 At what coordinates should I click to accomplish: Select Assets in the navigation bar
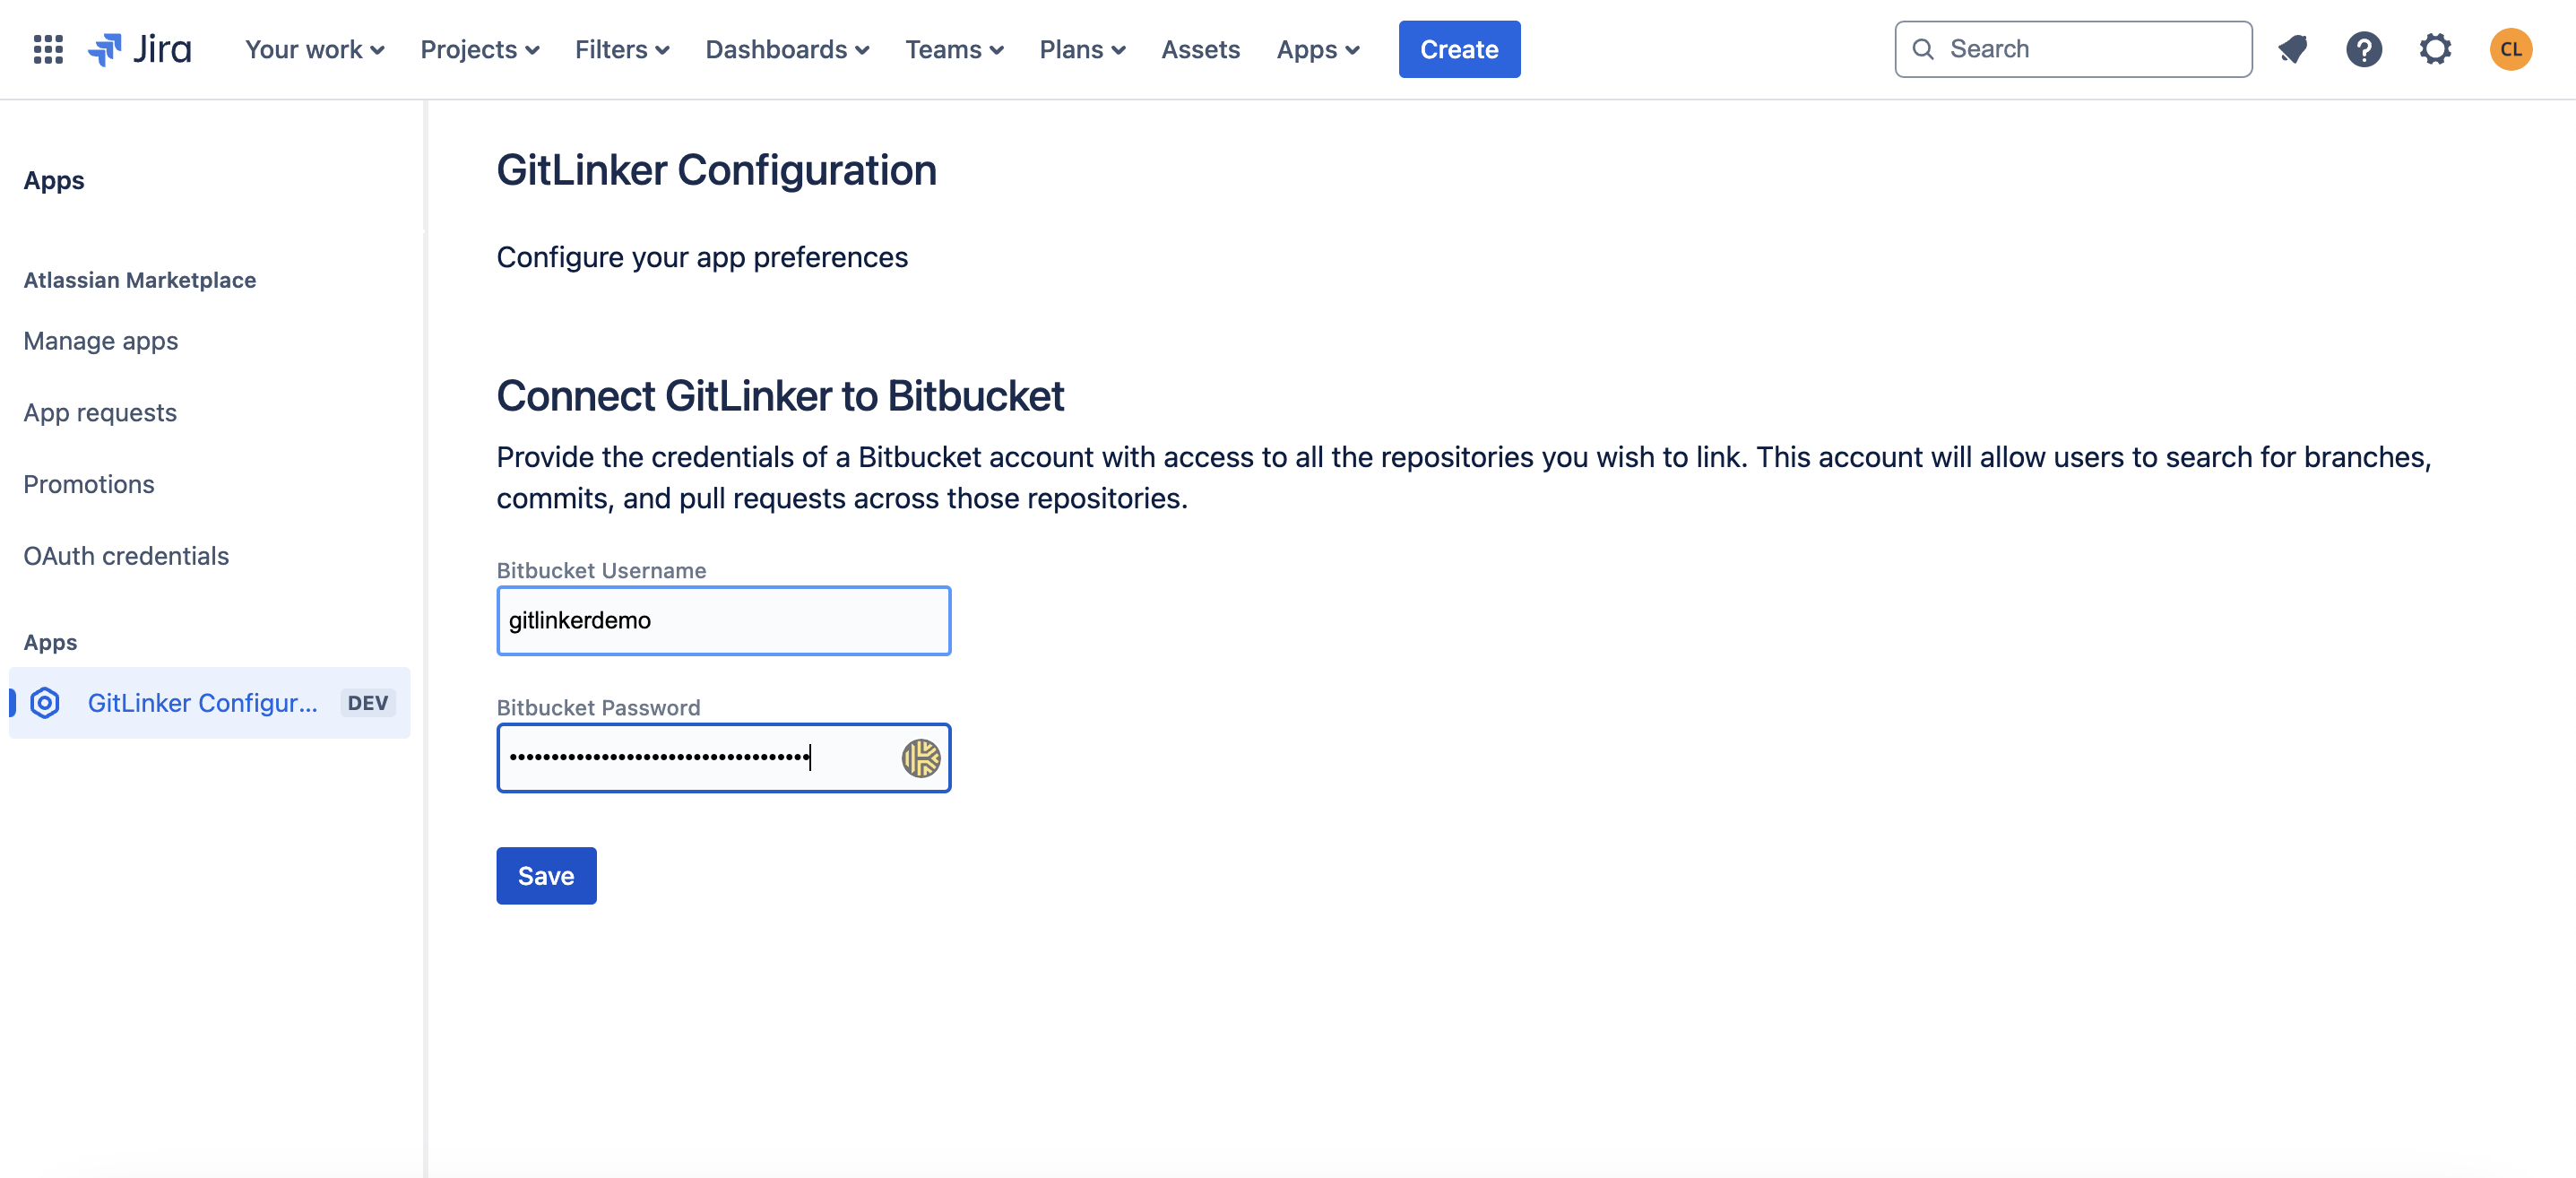pyautogui.click(x=1200, y=49)
